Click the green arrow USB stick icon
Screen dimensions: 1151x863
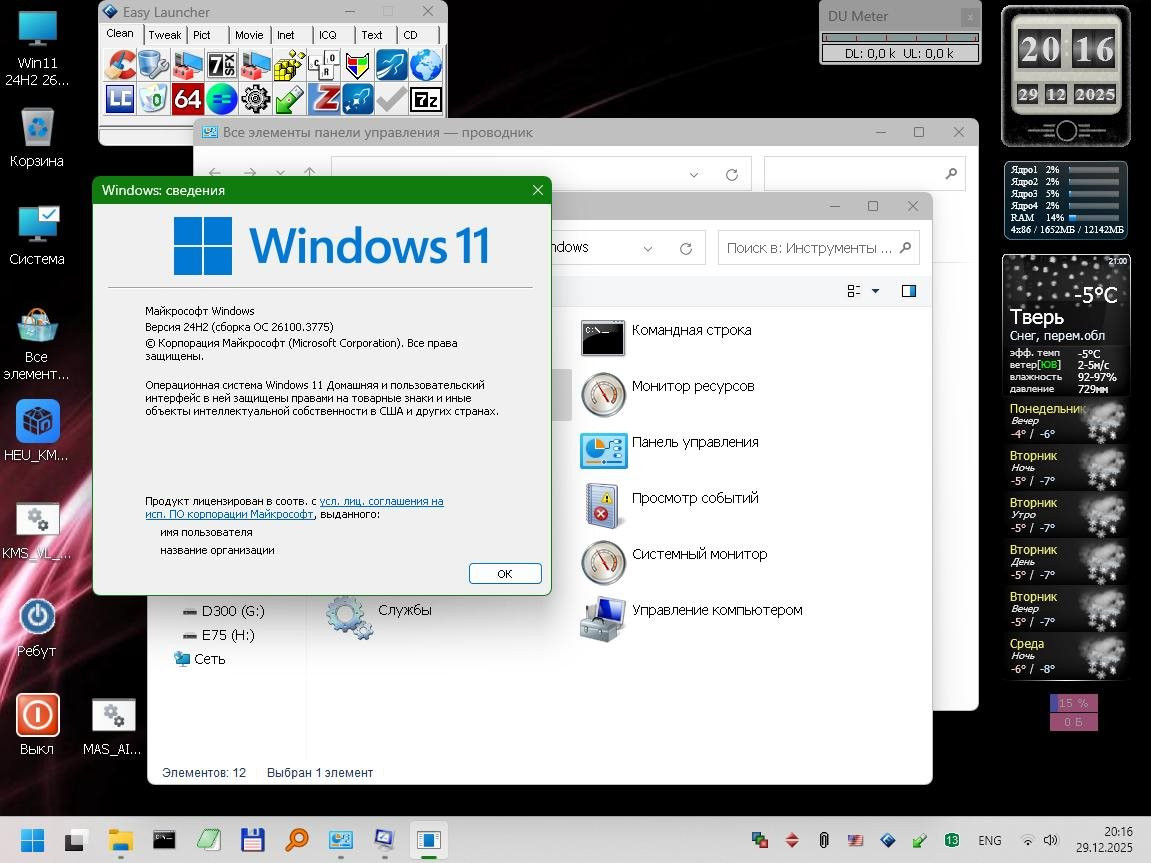[289, 98]
